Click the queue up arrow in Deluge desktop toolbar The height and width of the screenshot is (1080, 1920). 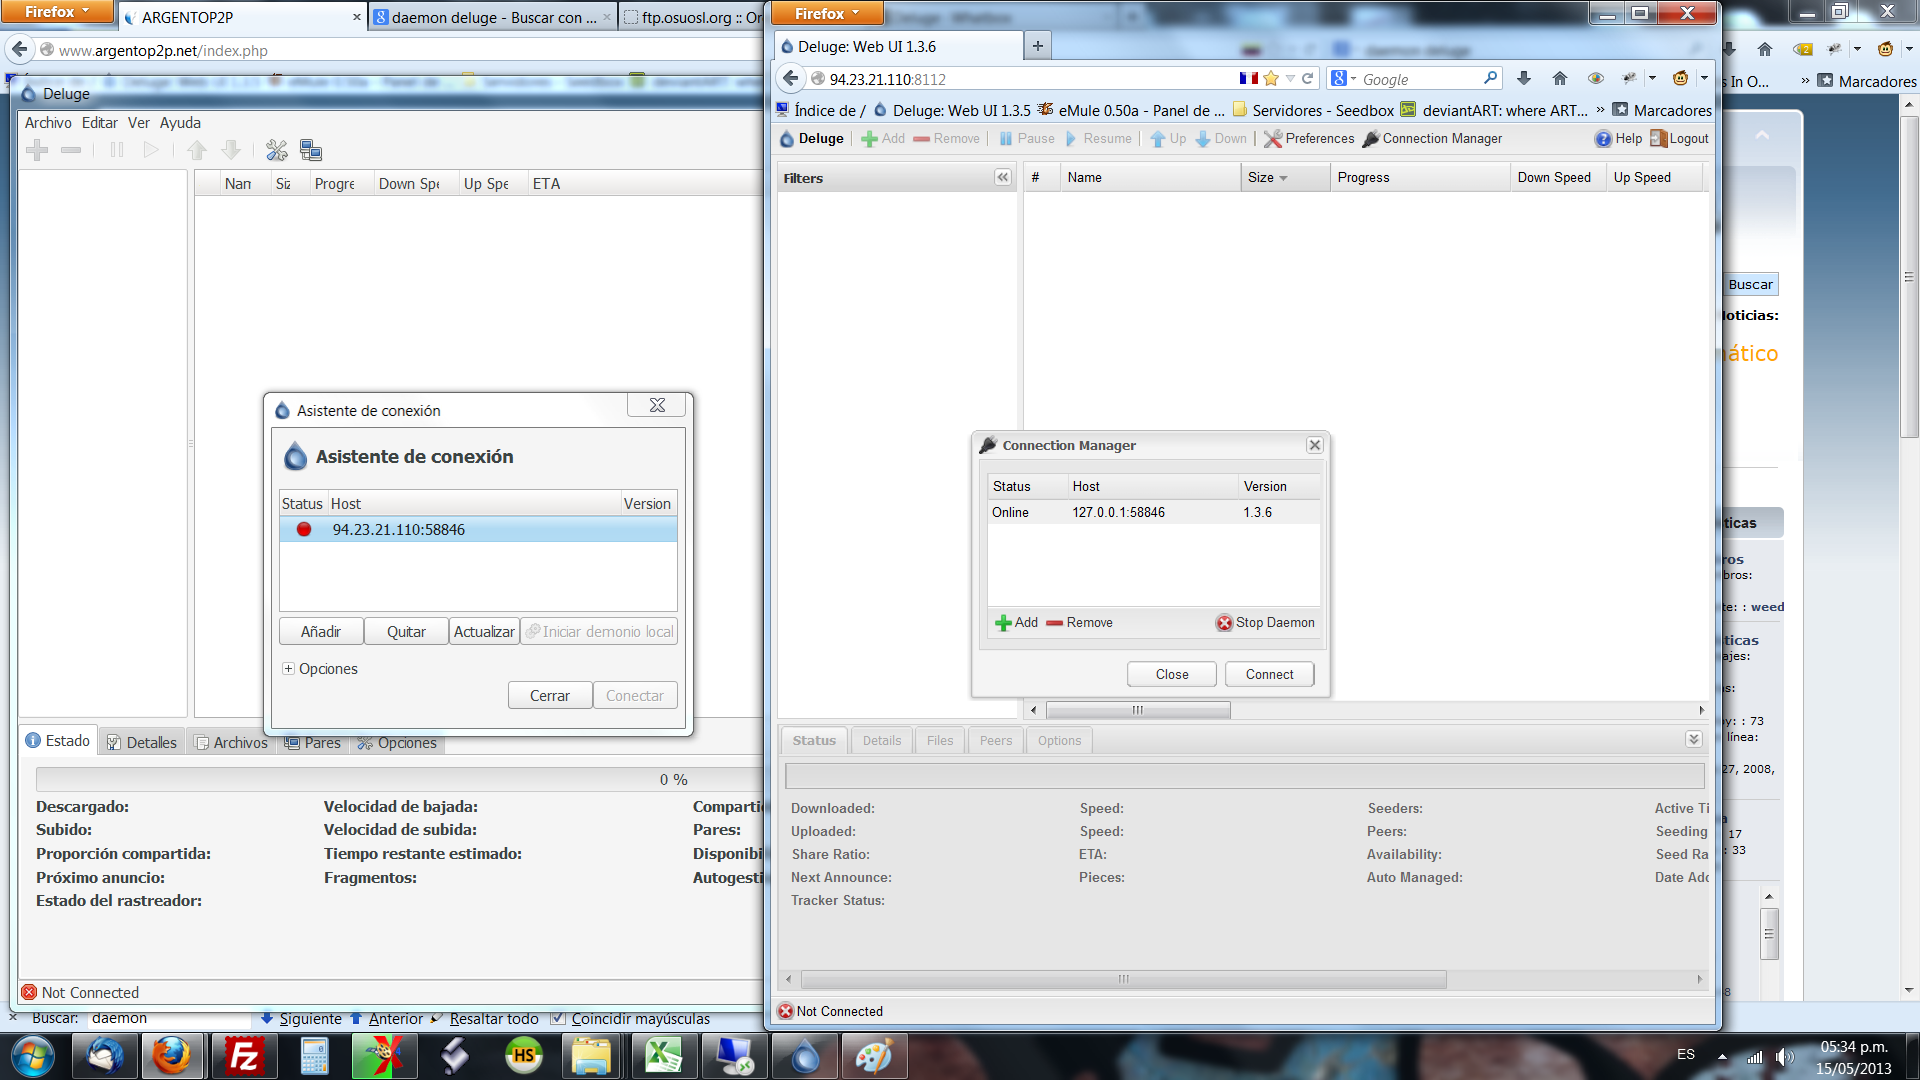(197, 150)
